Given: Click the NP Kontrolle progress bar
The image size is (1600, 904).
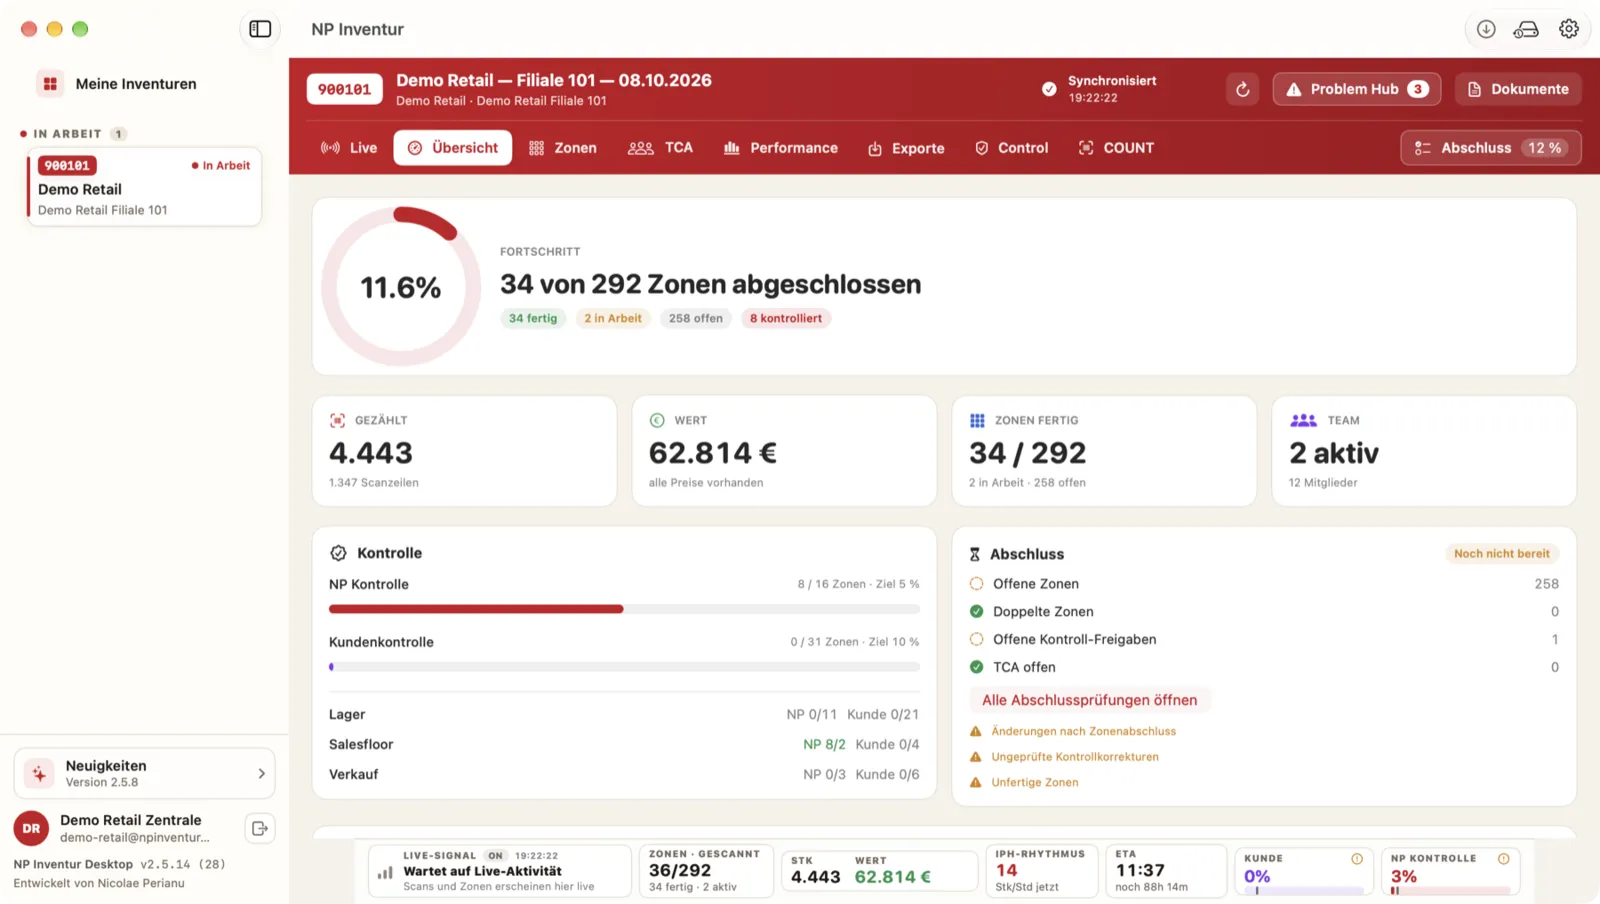Looking at the screenshot, I should click(x=624, y=609).
